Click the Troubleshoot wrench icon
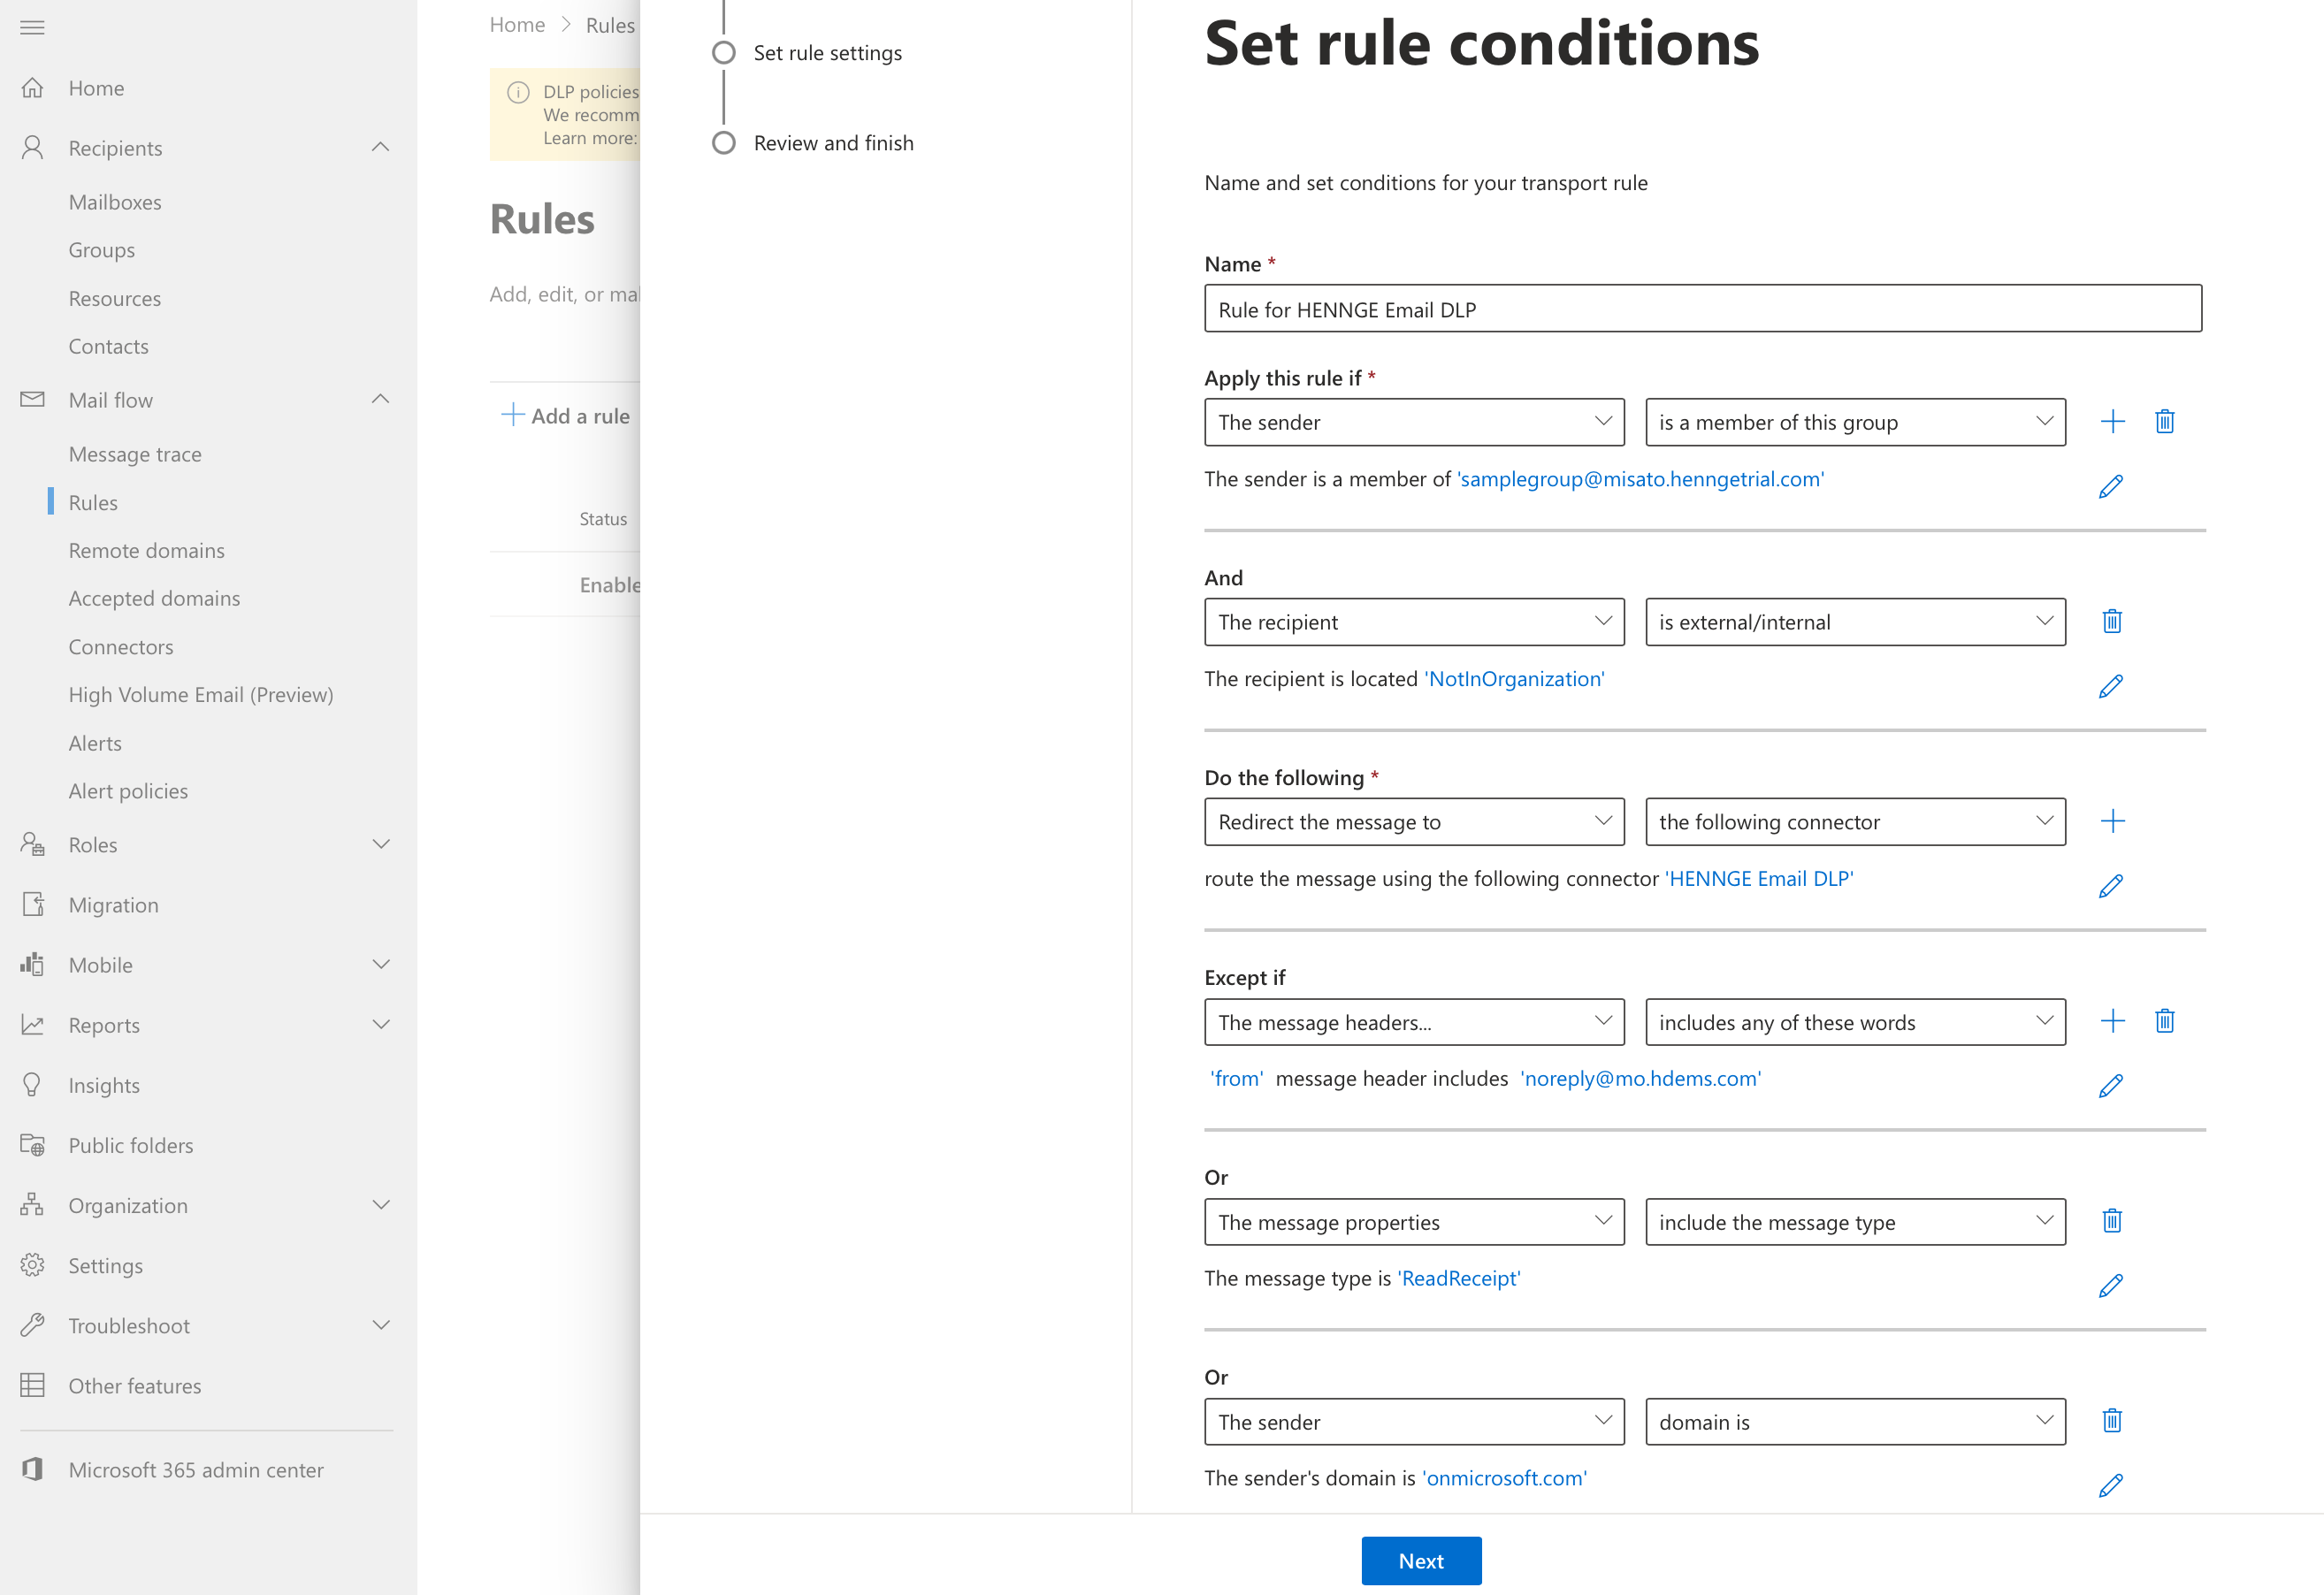 (32, 1325)
